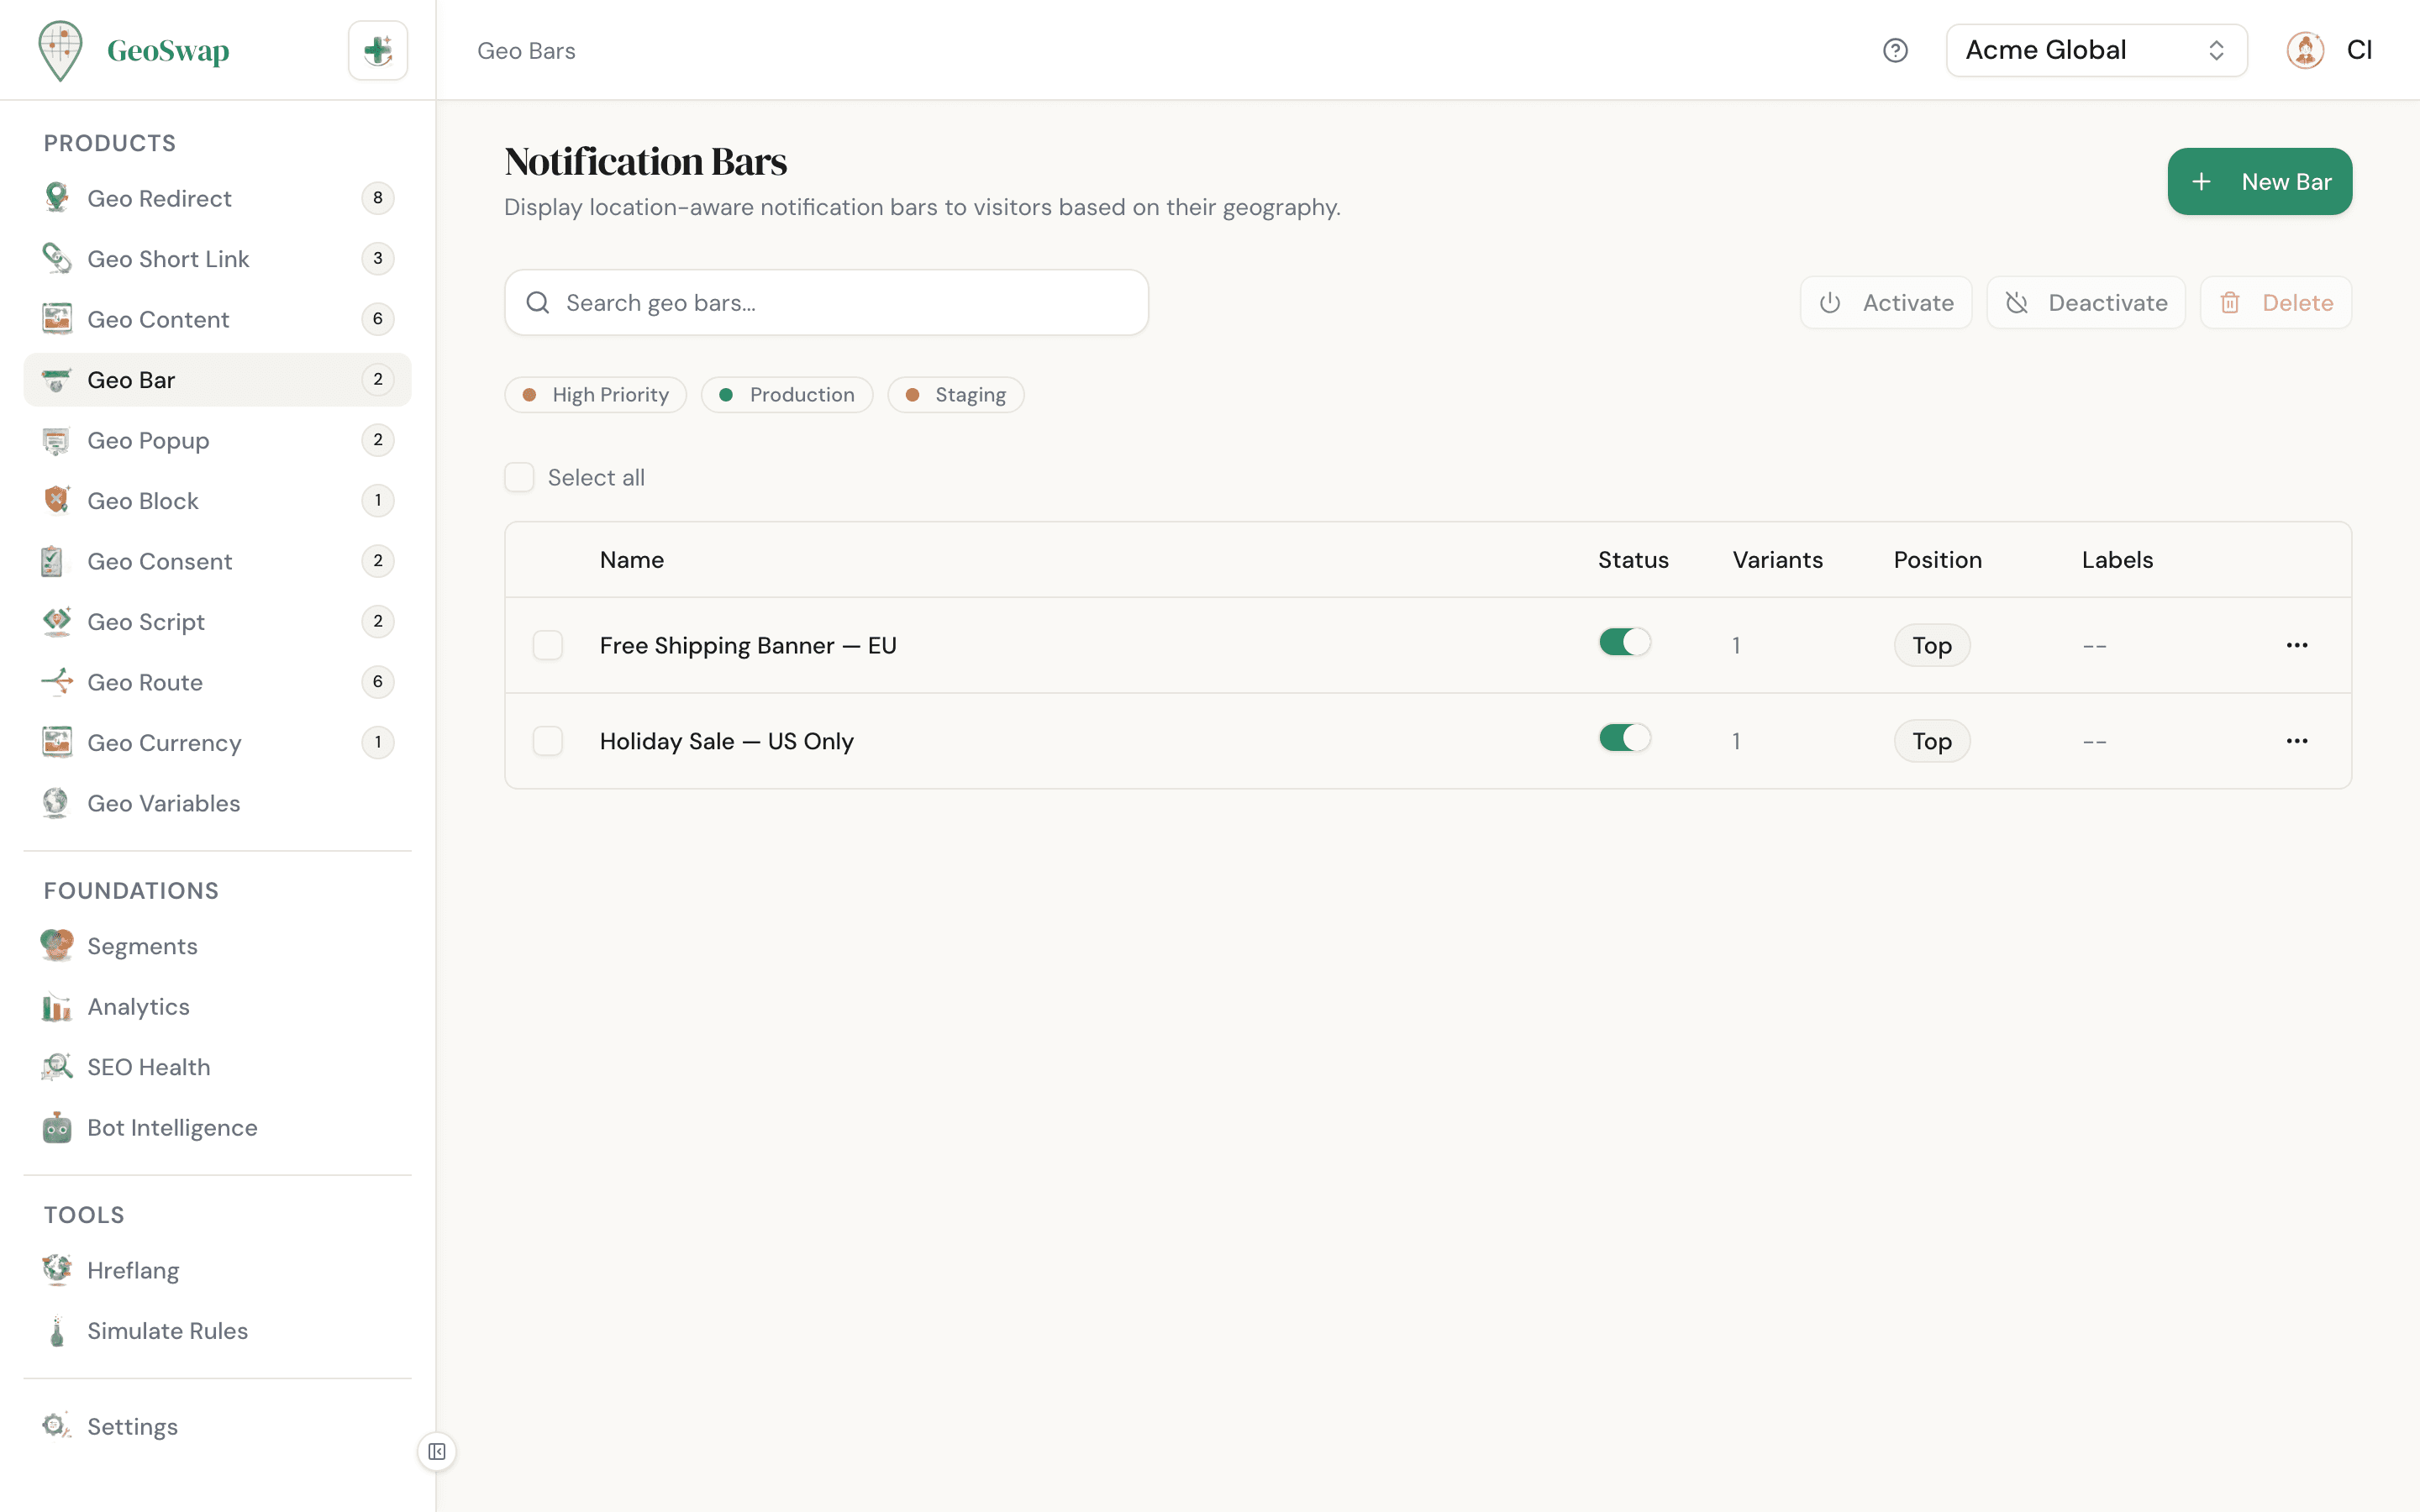Create a New Bar
The height and width of the screenshot is (1512, 2420).
tap(2260, 181)
